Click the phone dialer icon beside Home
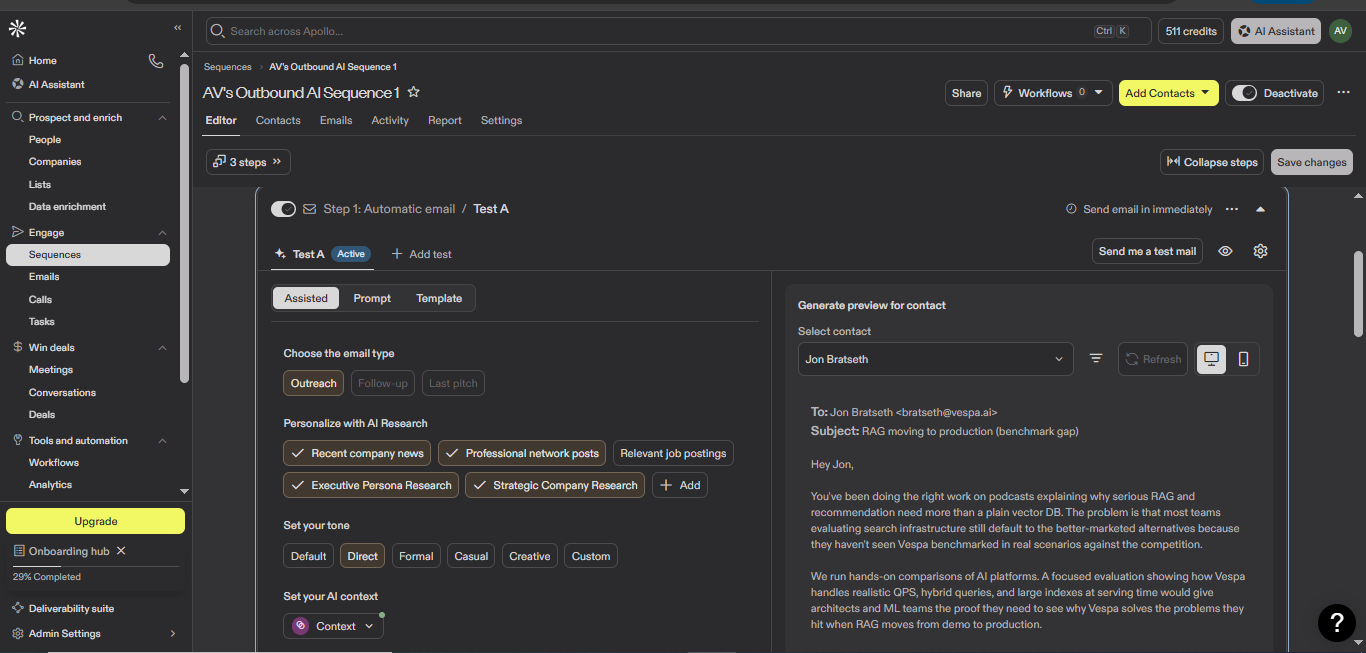 point(155,61)
